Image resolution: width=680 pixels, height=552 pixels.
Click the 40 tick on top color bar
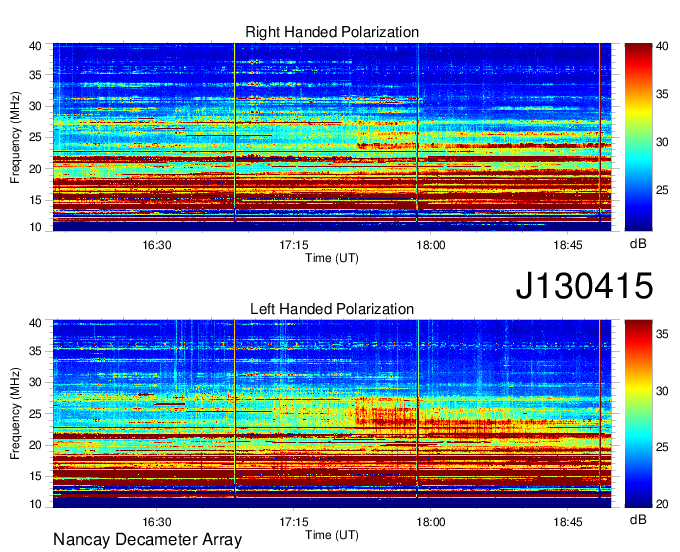click(662, 46)
